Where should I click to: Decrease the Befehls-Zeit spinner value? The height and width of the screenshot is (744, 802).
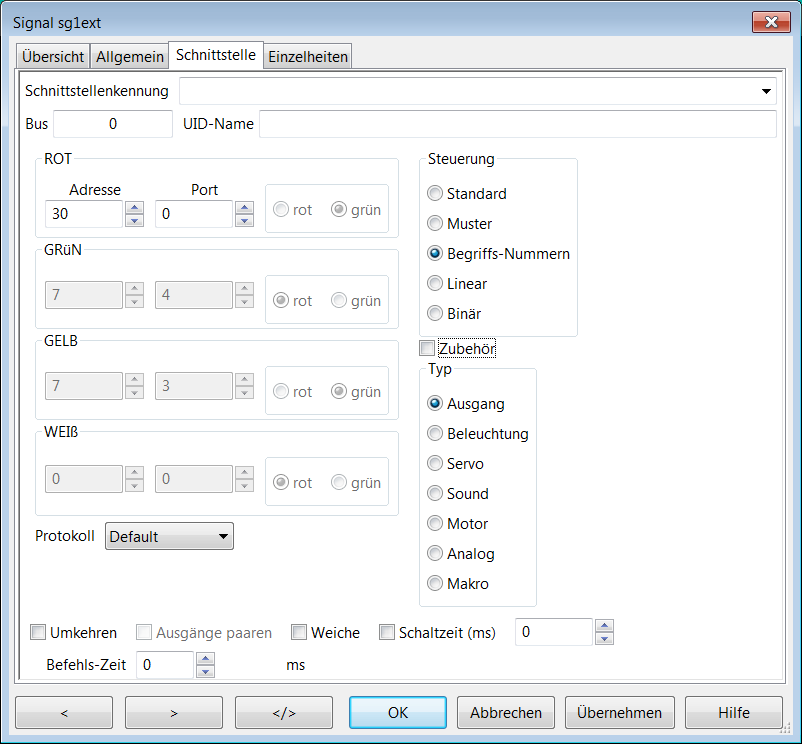(x=205, y=671)
